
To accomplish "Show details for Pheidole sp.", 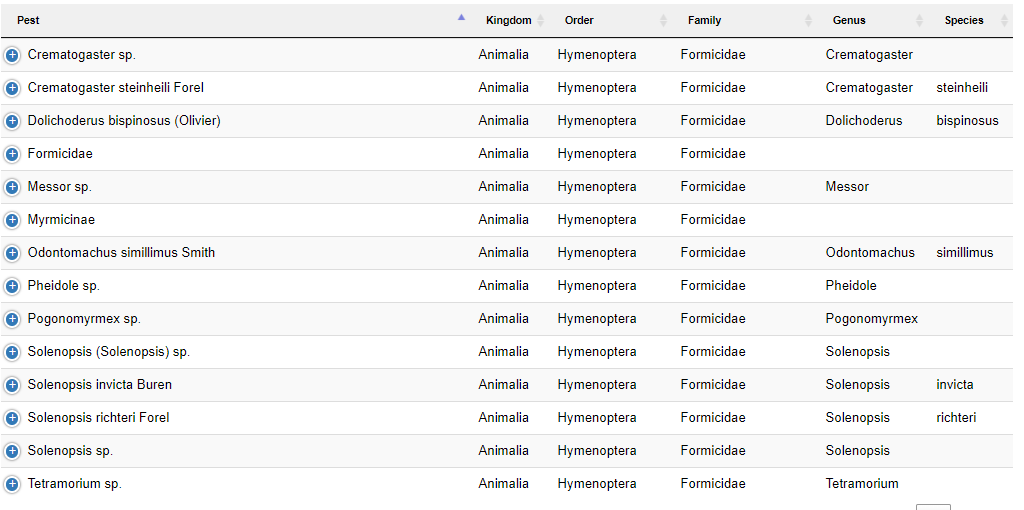I will [11, 287].
